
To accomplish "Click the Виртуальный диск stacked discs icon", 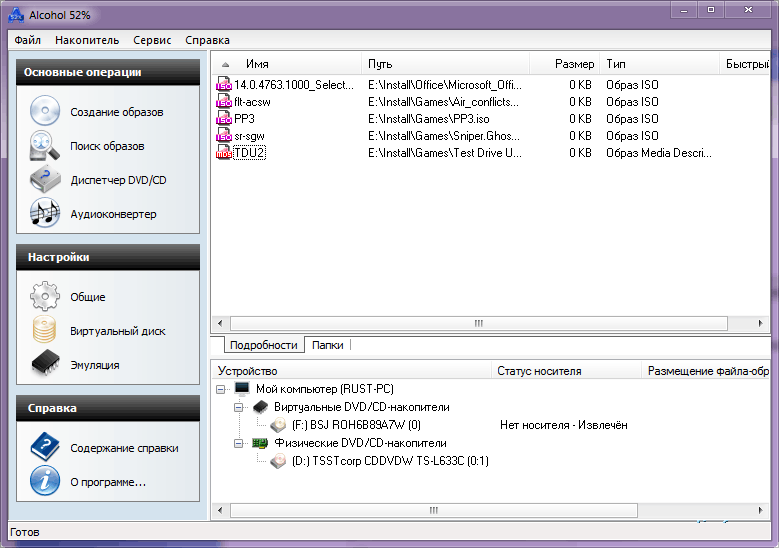I will [x=45, y=330].
